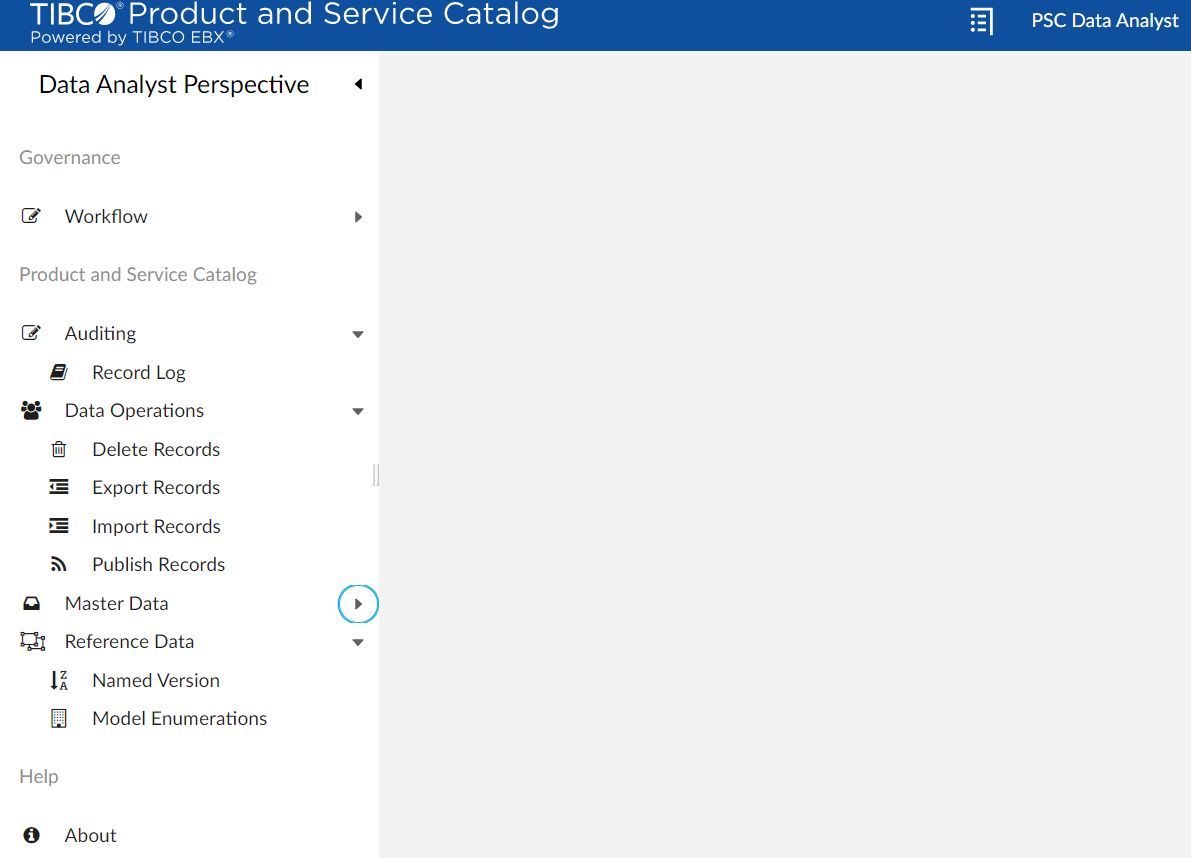The height and width of the screenshot is (858, 1191).
Task: Click the sort Z-A icon for Named Version
Action: [x=59, y=681]
